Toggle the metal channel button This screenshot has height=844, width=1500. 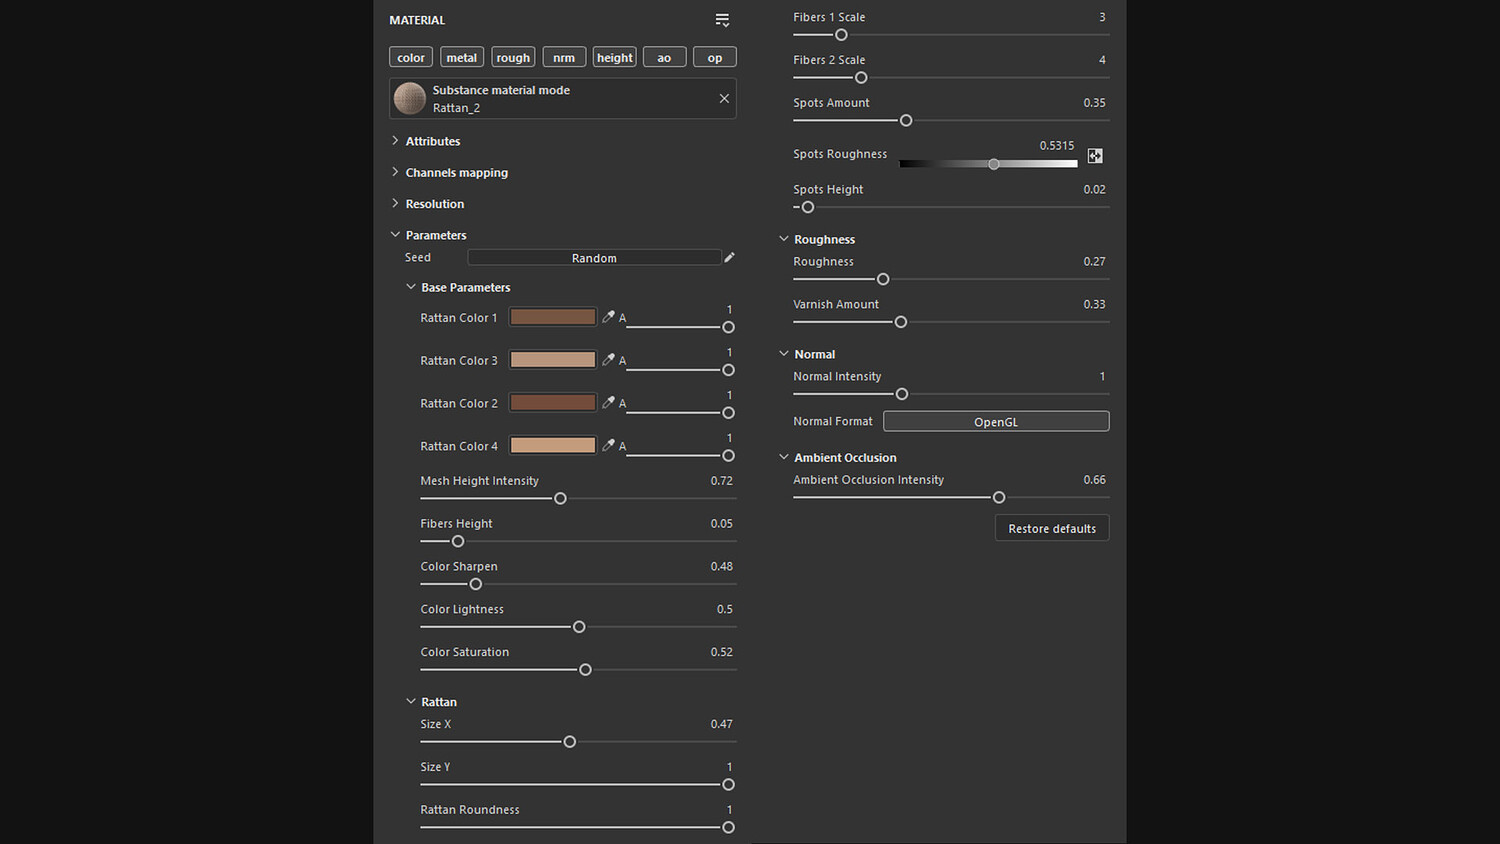pos(461,58)
